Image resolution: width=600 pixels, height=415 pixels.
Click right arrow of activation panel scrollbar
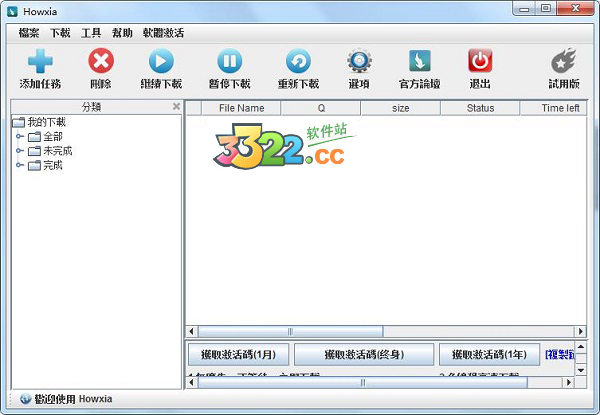(569, 382)
